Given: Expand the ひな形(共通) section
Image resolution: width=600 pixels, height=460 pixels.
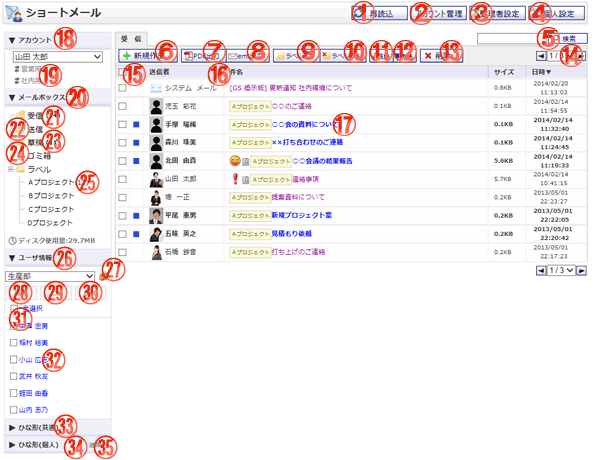Looking at the screenshot, I should pyautogui.click(x=40, y=426).
